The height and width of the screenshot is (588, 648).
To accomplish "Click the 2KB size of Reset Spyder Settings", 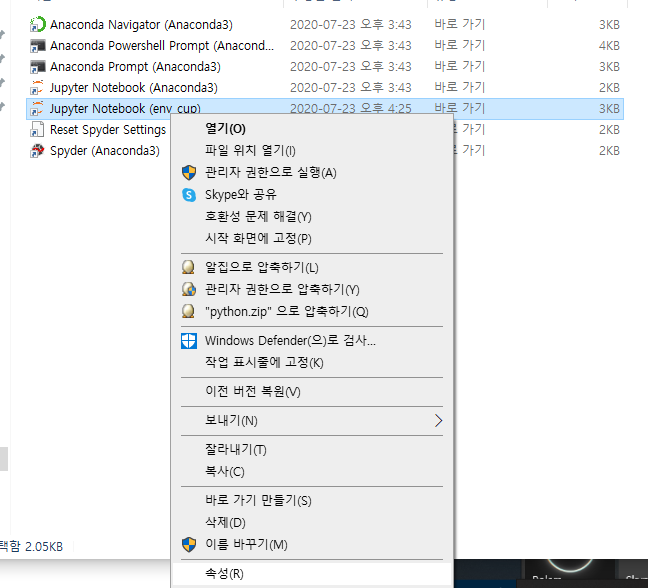I will click(x=609, y=130).
